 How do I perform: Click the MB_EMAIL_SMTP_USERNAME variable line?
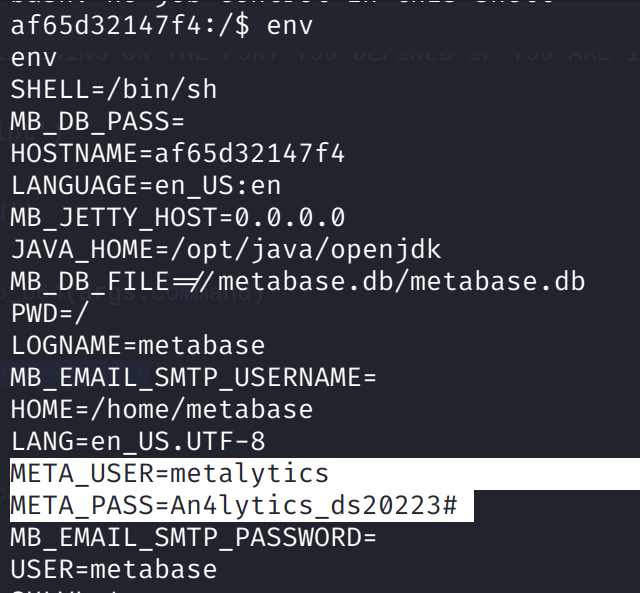(x=193, y=377)
